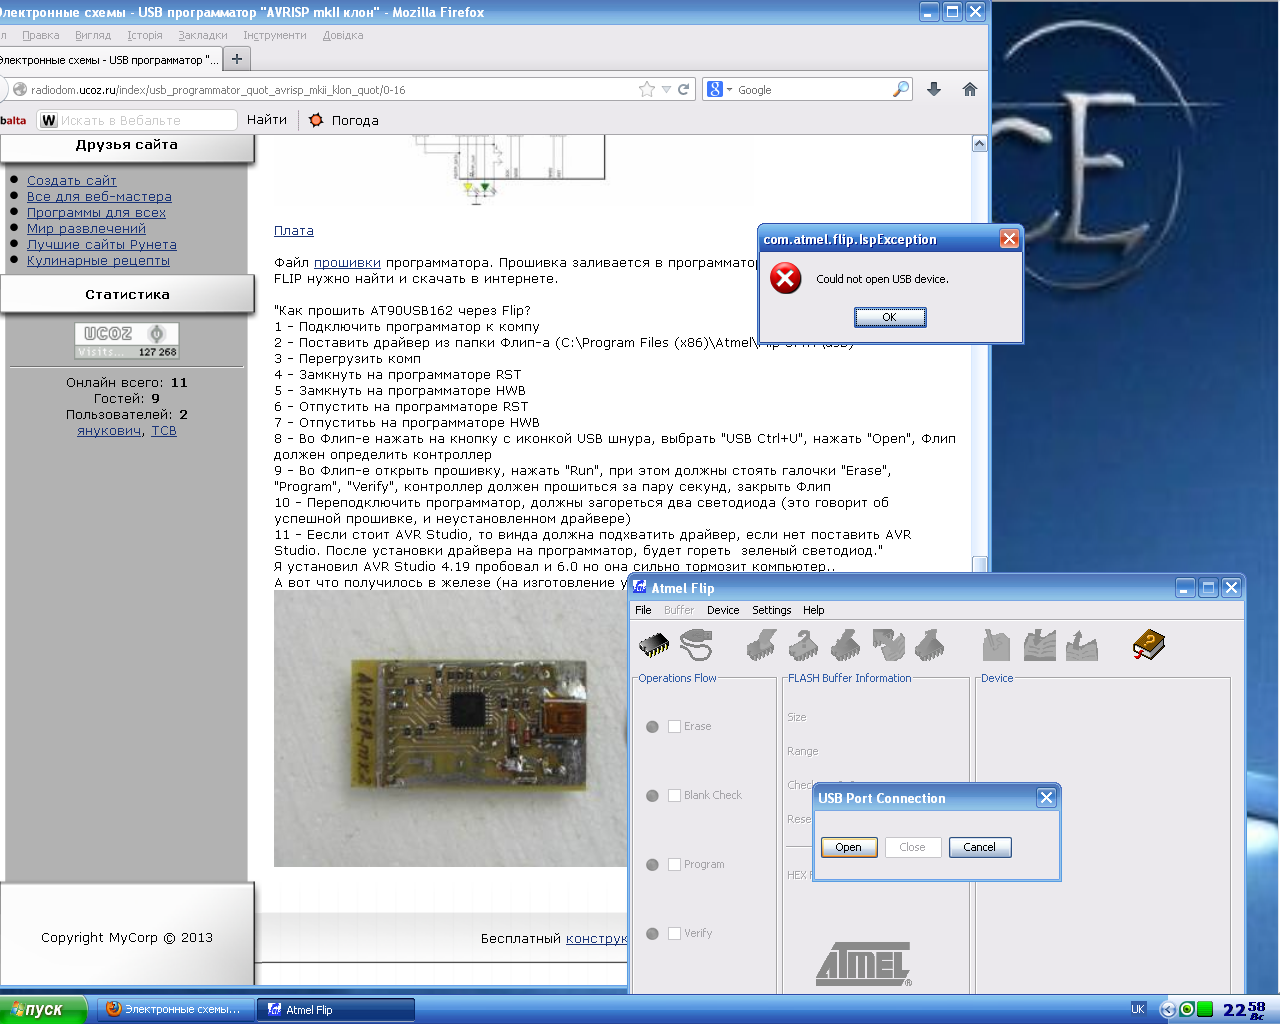Screen dimensions: 1280x1024
Task: Open the Плата link
Action: (x=294, y=231)
